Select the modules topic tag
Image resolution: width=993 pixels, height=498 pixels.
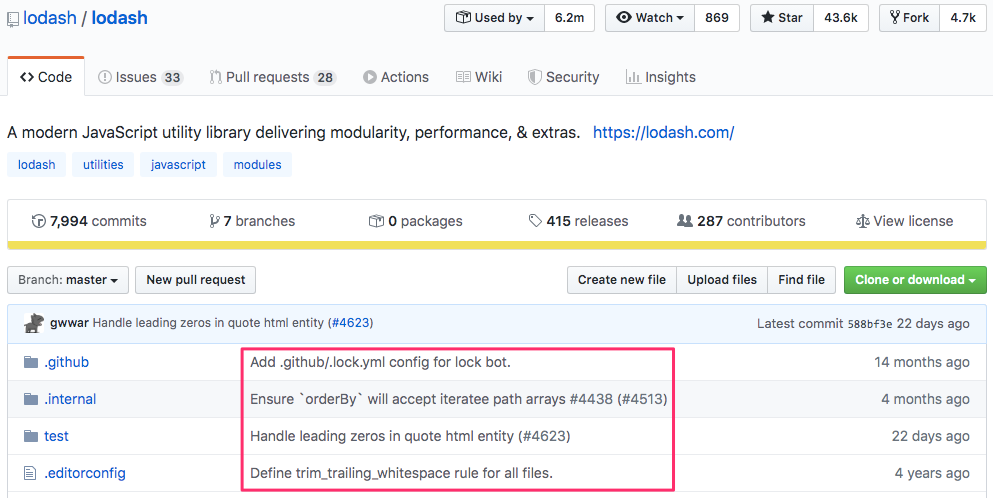(257, 165)
